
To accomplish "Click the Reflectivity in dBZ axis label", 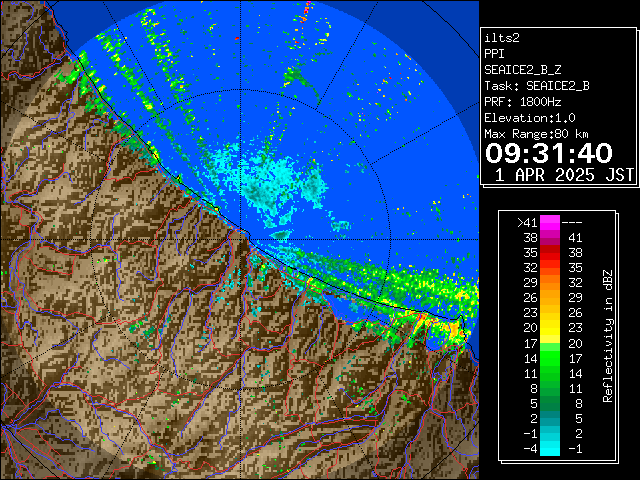I will click(x=608, y=336).
